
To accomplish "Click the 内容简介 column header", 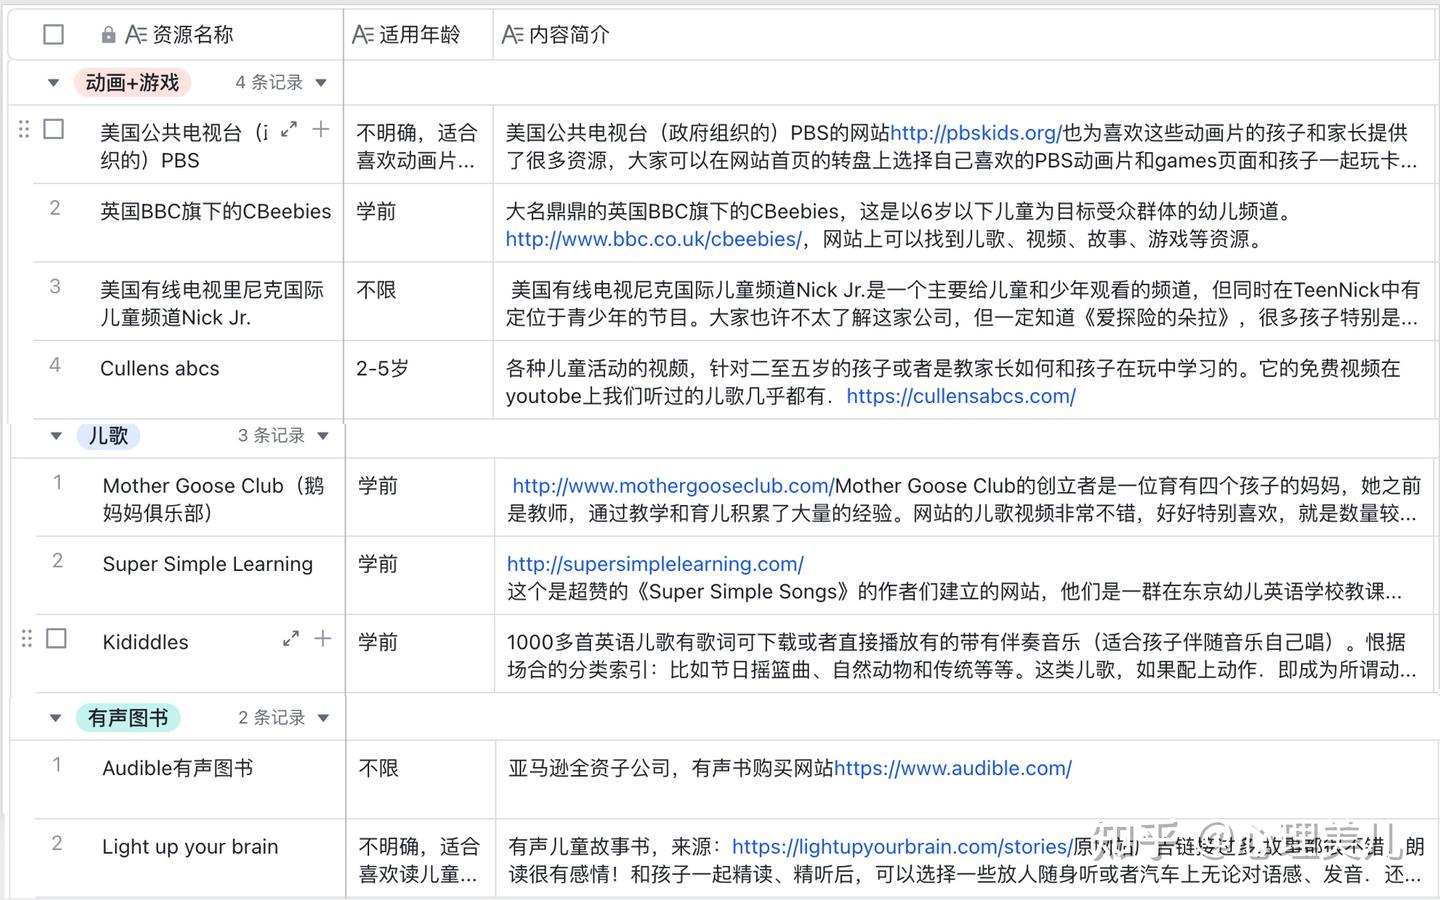I will [x=568, y=35].
